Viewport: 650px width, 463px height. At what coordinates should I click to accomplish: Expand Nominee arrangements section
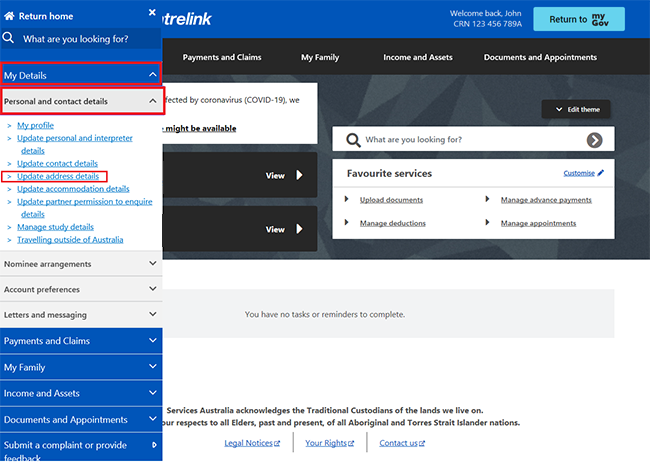(81, 264)
